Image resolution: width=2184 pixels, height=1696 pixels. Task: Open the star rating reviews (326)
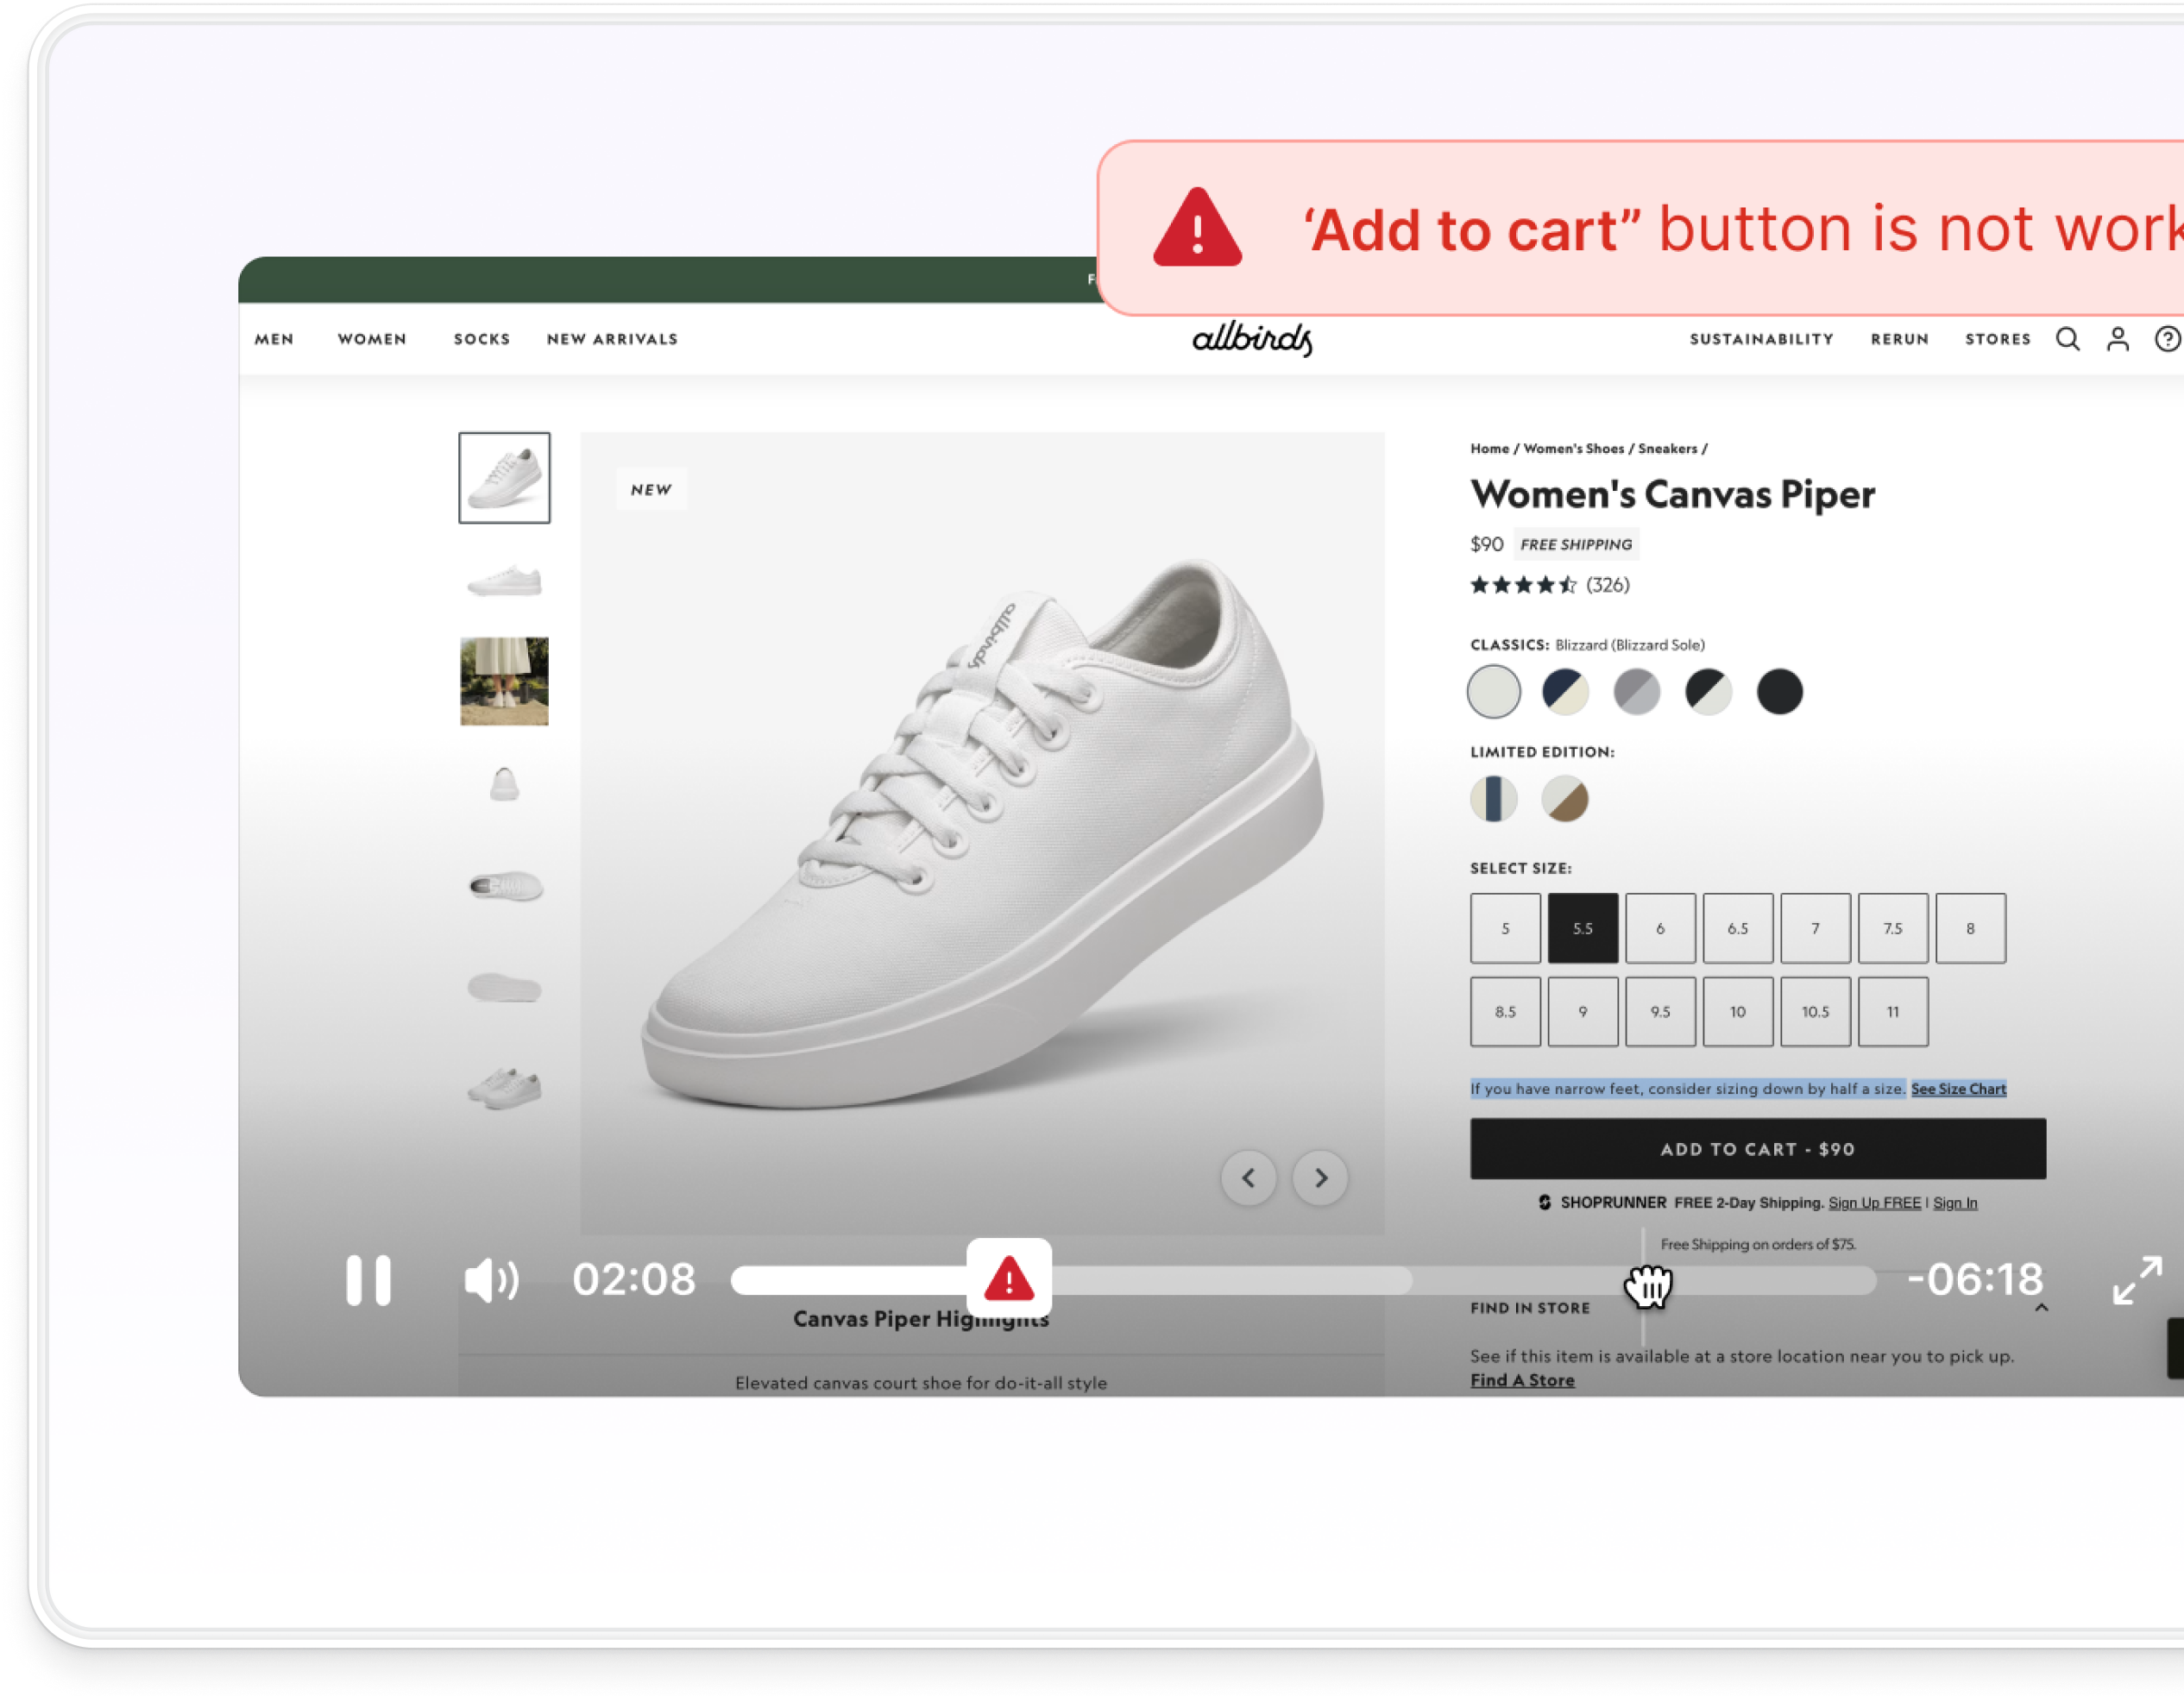(1550, 585)
